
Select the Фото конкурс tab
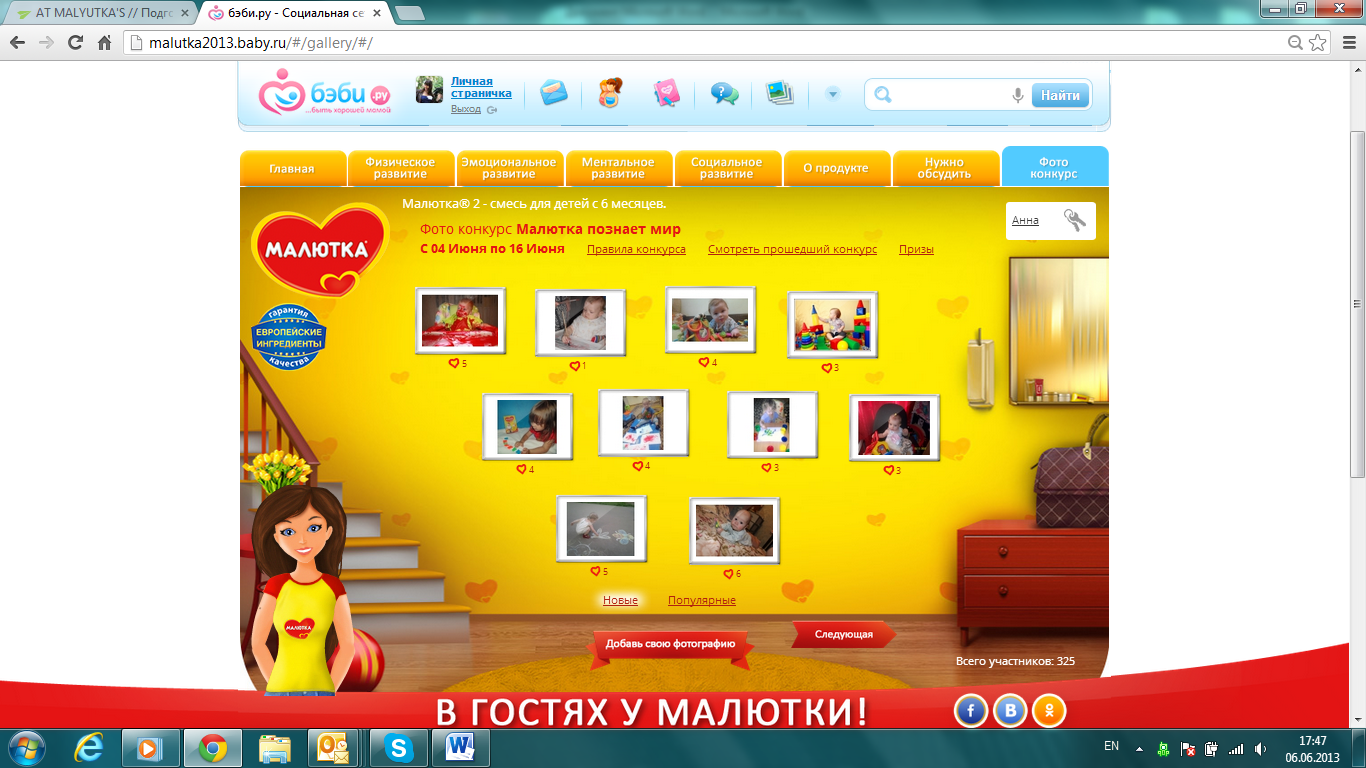1054,167
